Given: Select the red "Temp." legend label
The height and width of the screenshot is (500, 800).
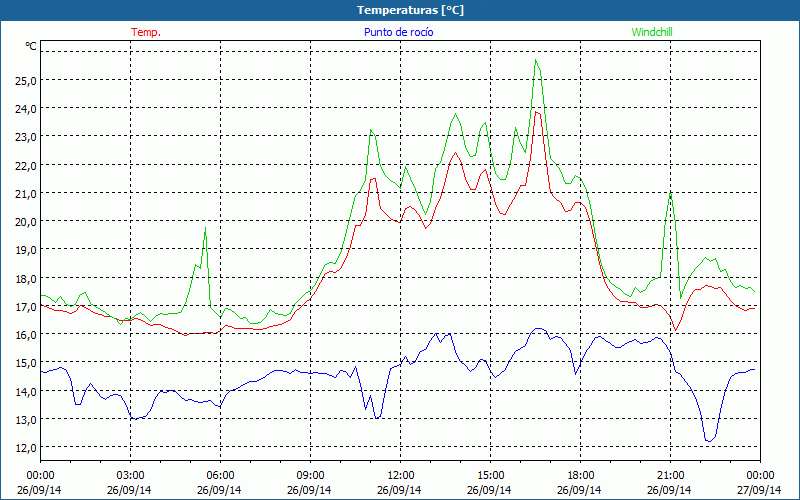Looking at the screenshot, I should tap(146, 32).
